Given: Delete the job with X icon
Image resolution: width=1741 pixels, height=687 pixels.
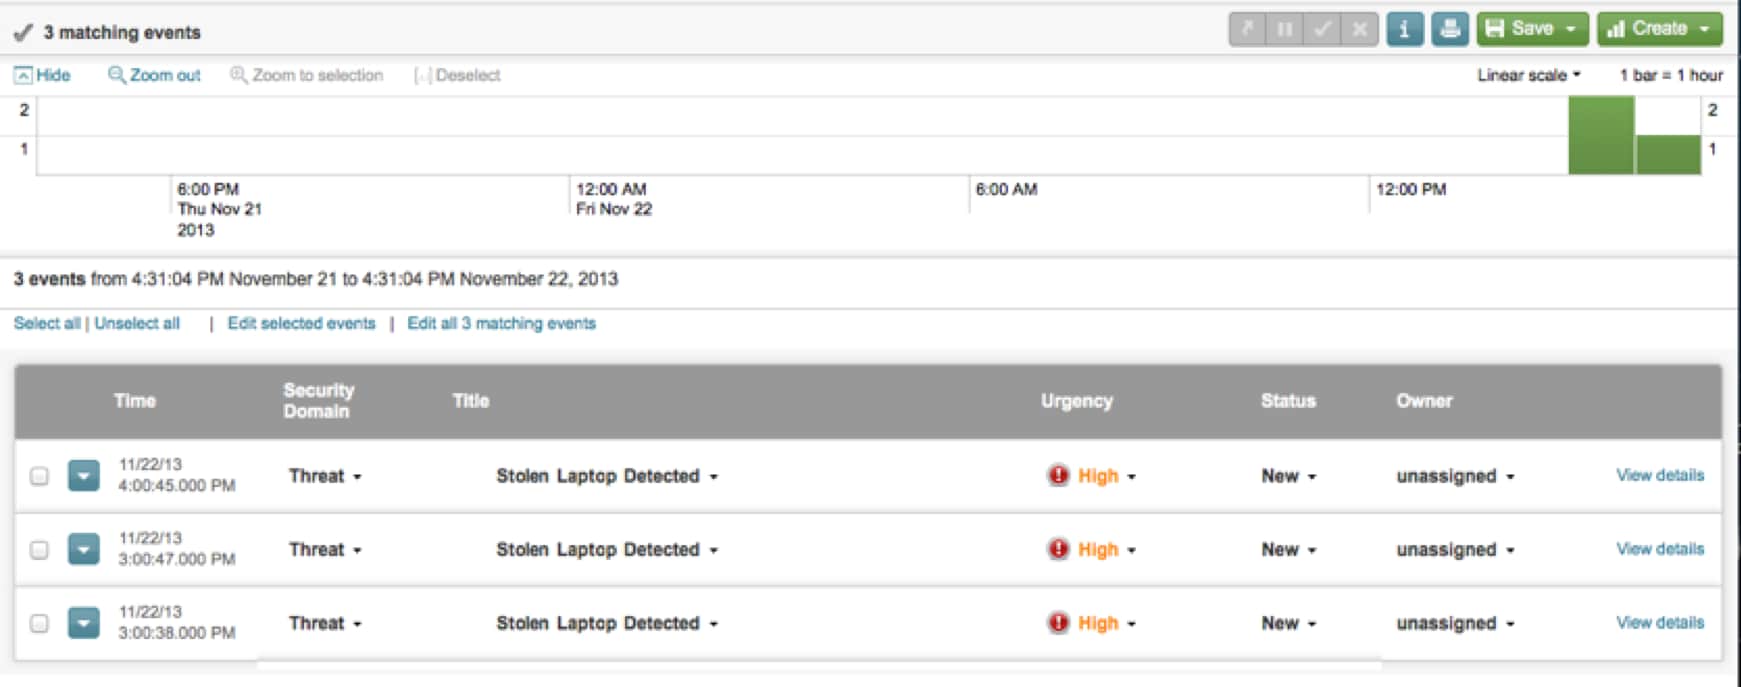Looking at the screenshot, I should pos(1360,29).
